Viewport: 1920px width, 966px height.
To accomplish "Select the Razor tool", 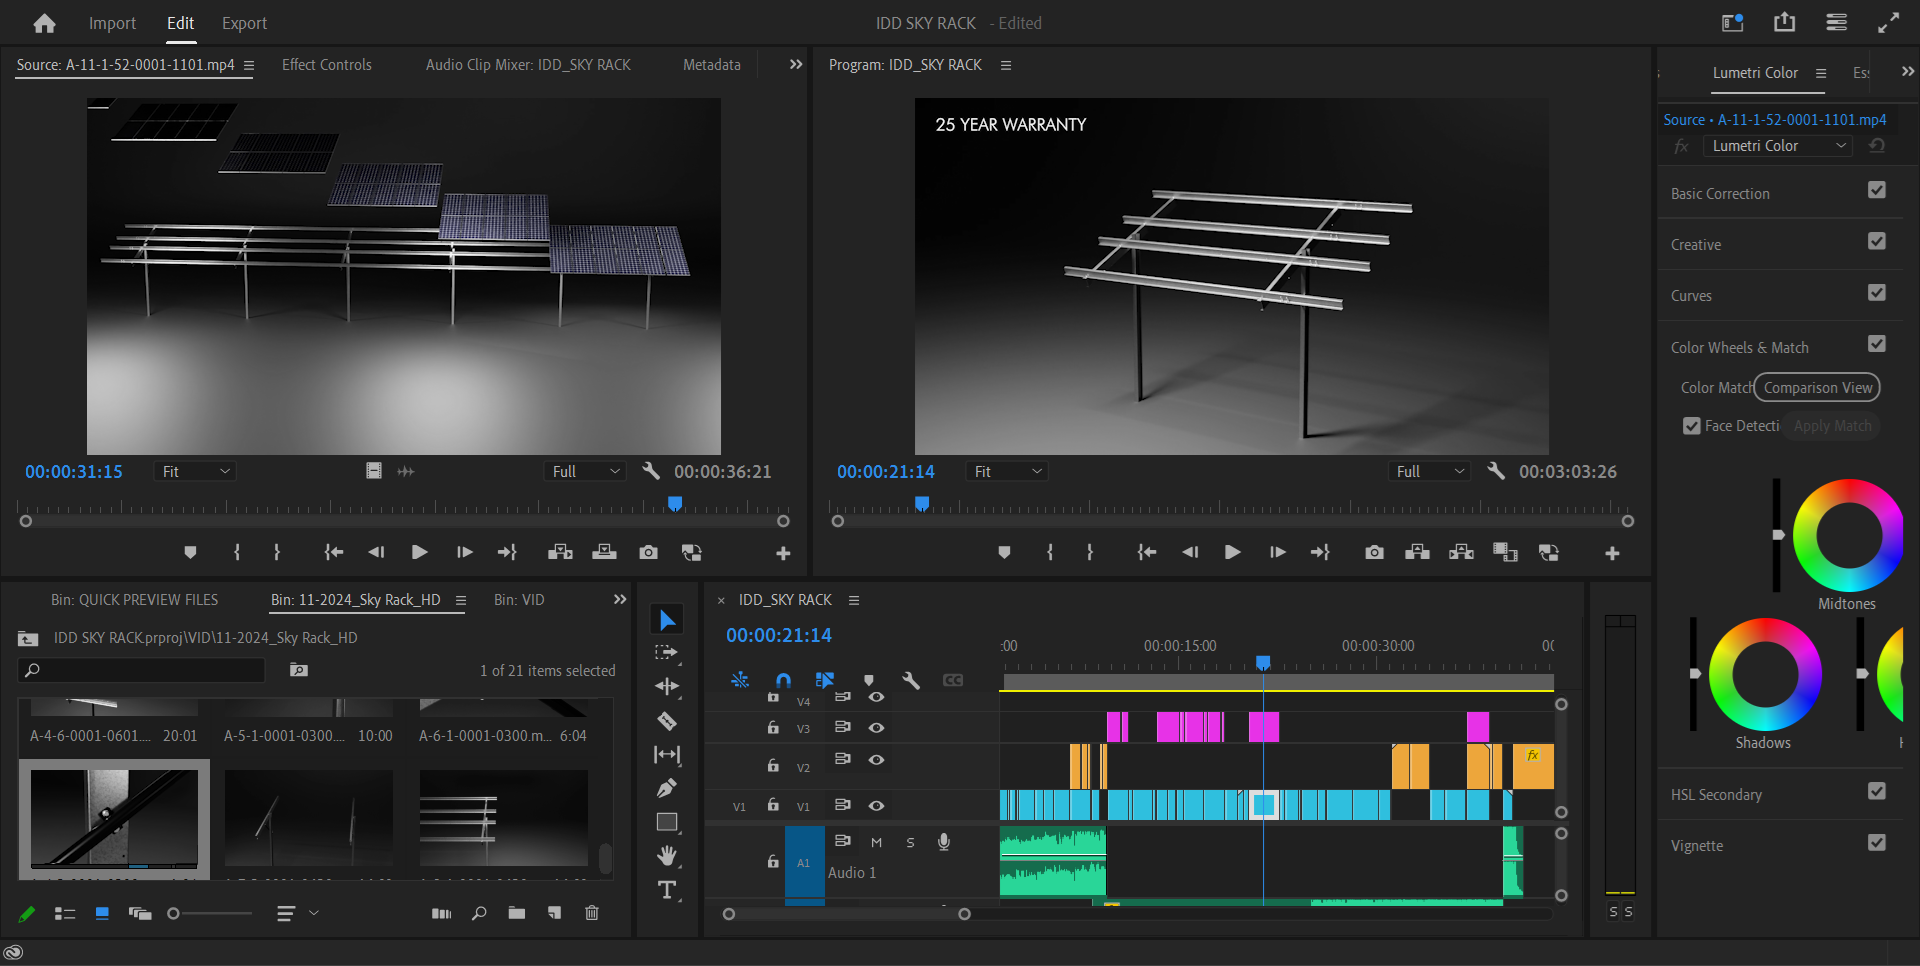I will (667, 721).
